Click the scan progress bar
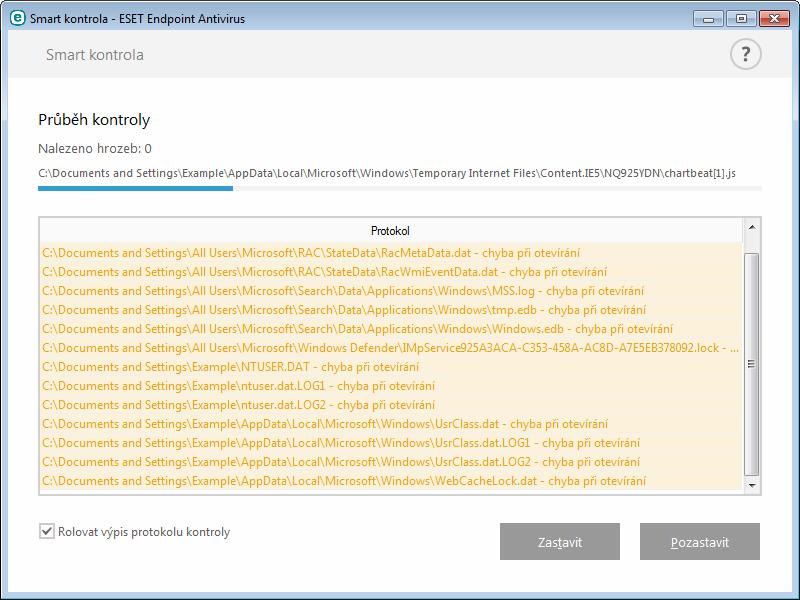 [x=399, y=188]
